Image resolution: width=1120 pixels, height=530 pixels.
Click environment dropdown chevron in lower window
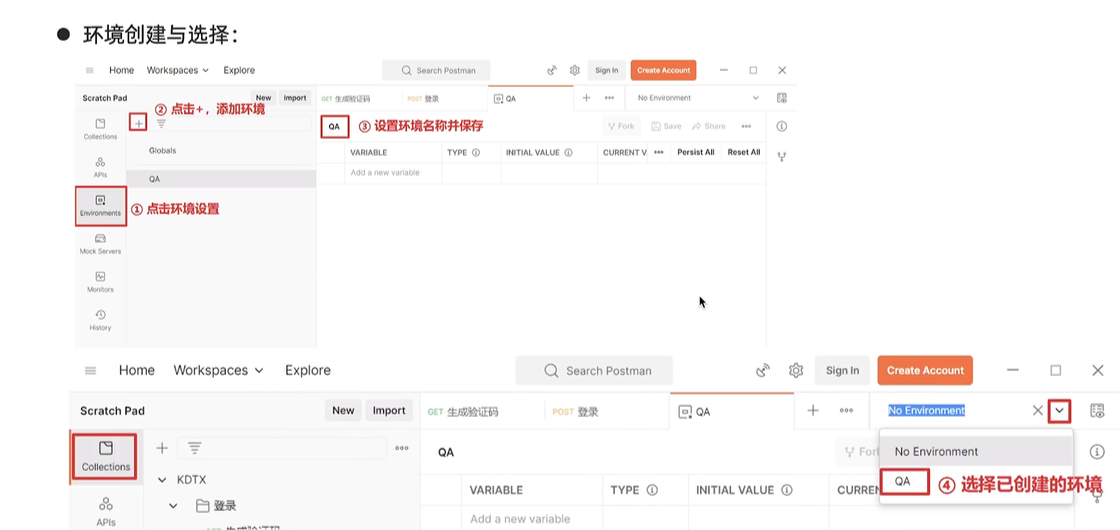tap(1059, 411)
